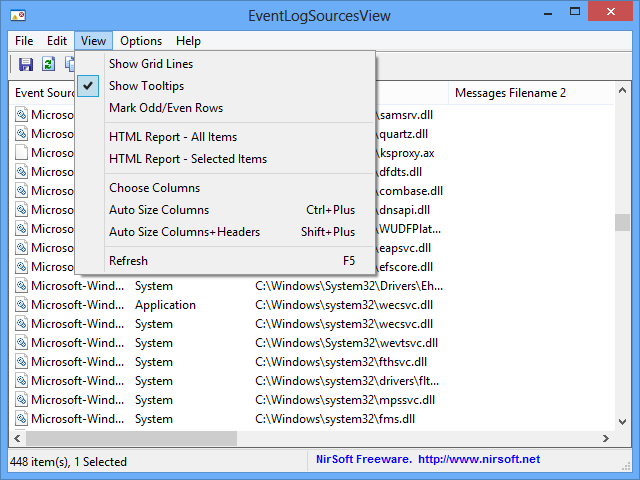This screenshot has width=640, height=480.
Task: Click the \eapsvc.dll filename text
Action: [x=403, y=248]
